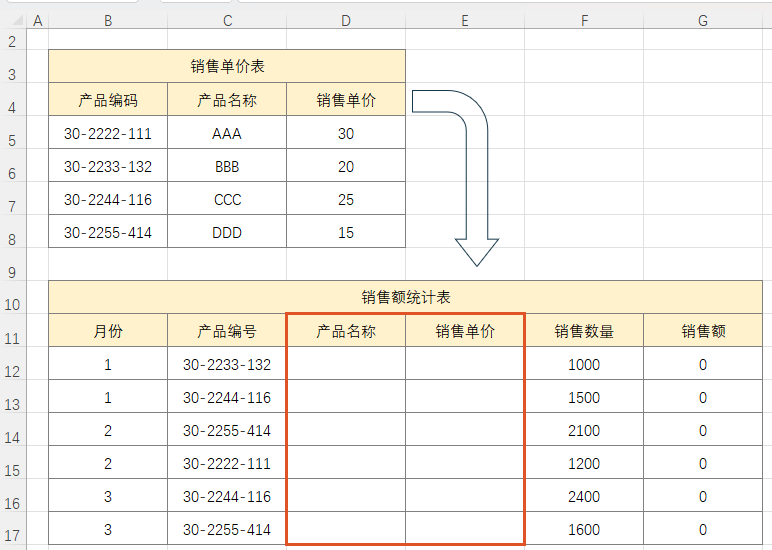Viewport: 772px width, 550px height.
Task: Select the narrow column A header
Action: tap(37, 21)
